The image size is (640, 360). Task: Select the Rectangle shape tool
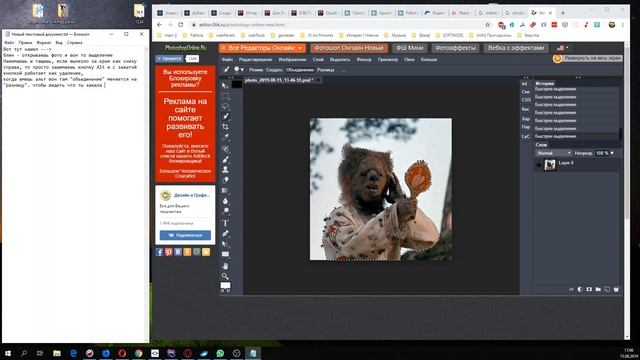pyautogui.click(x=225, y=254)
